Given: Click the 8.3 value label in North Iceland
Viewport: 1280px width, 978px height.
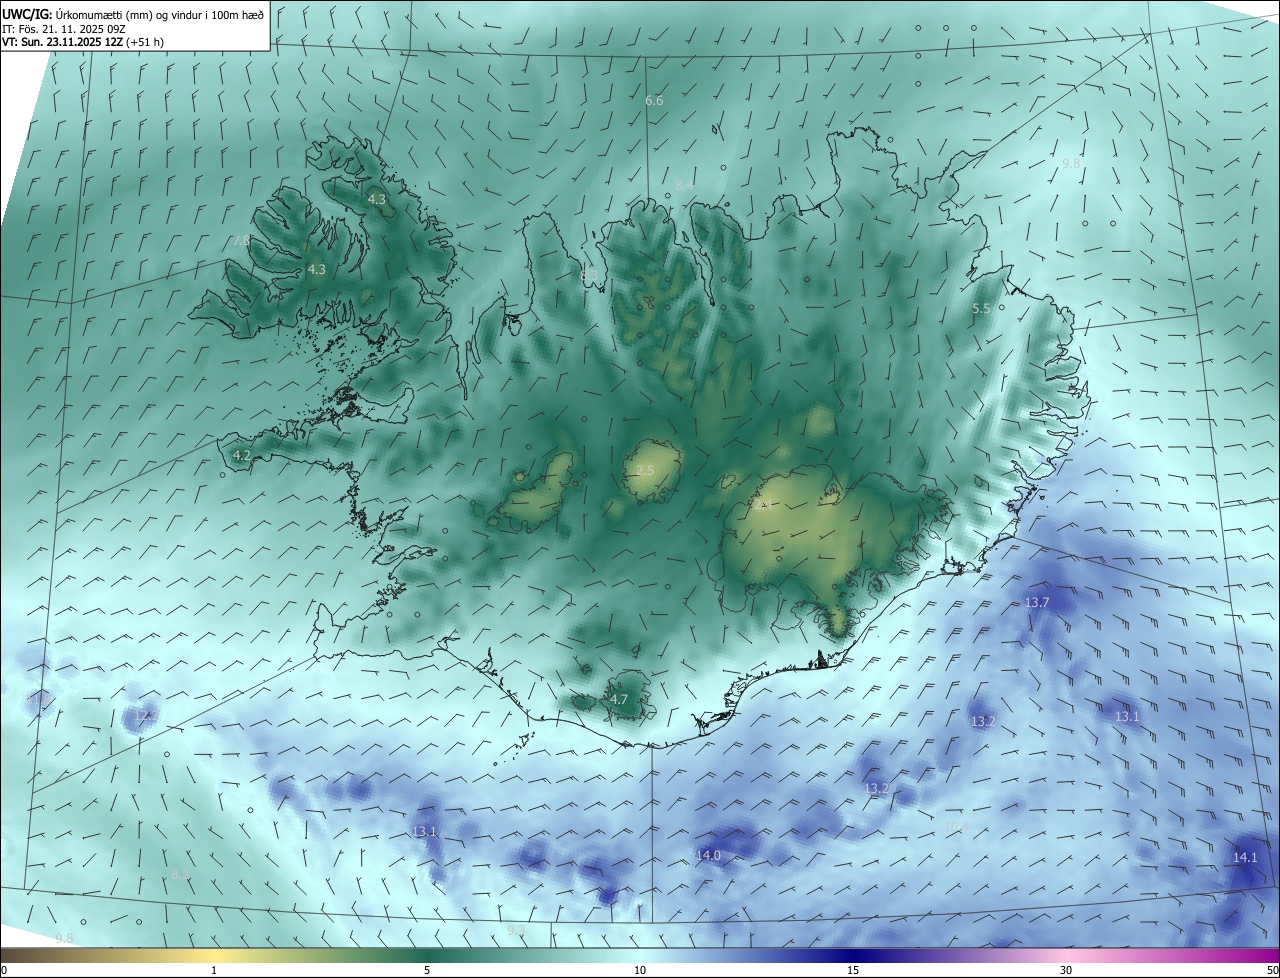Looking at the screenshot, I should (590, 276).
